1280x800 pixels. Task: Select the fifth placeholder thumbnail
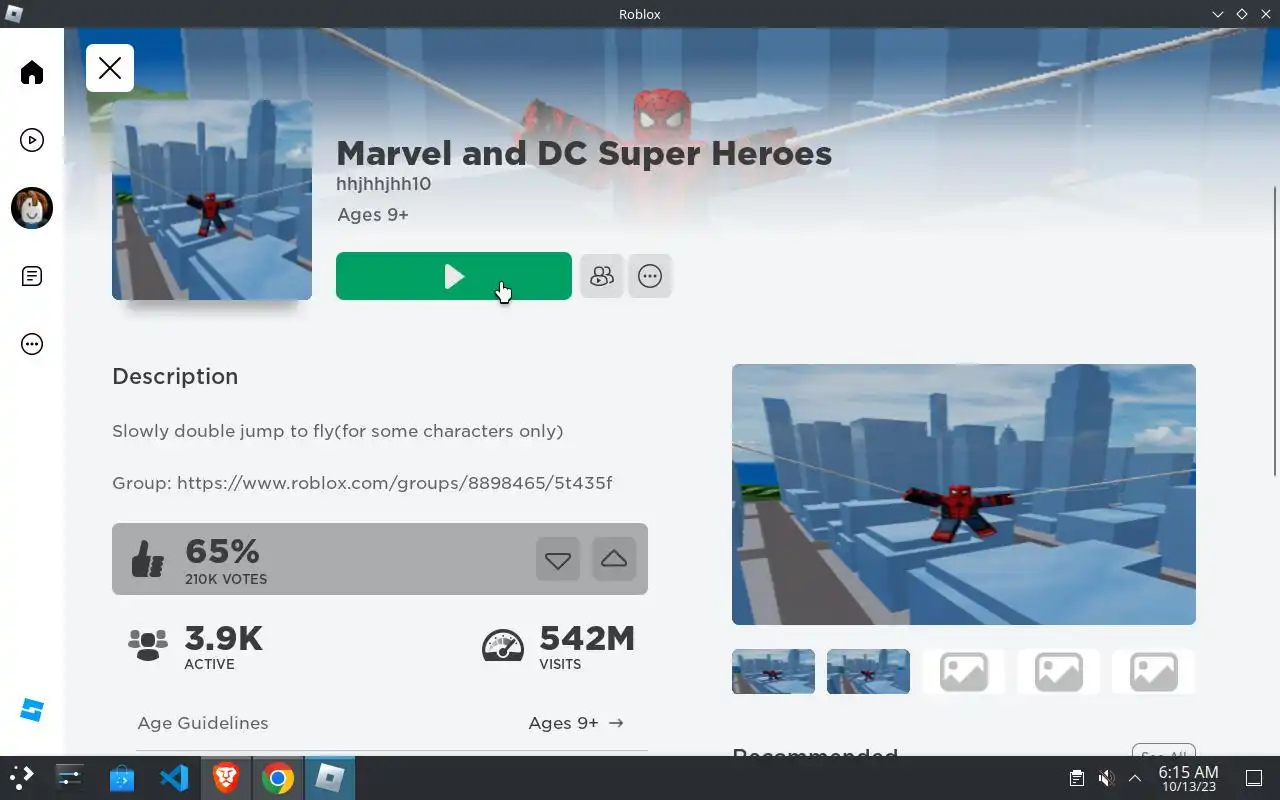click(x=1153, y=671)
